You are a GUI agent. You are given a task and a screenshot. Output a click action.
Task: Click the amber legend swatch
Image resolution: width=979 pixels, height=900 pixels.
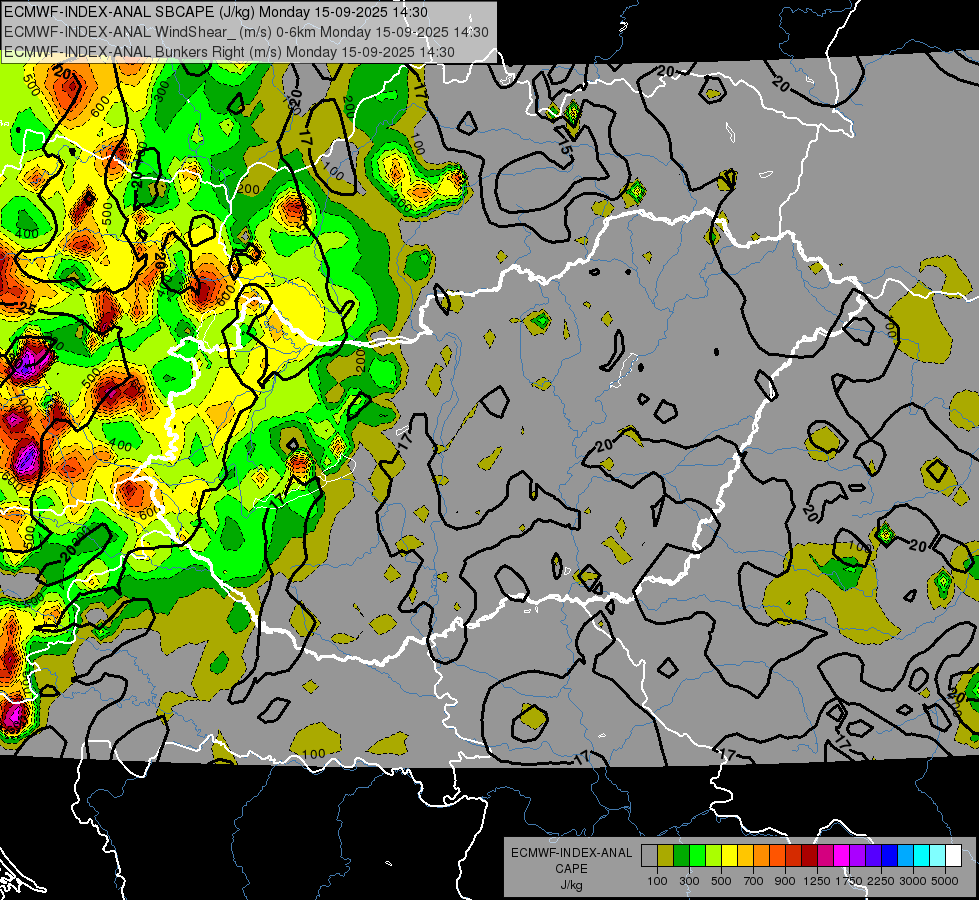click(x=745, y=856)
